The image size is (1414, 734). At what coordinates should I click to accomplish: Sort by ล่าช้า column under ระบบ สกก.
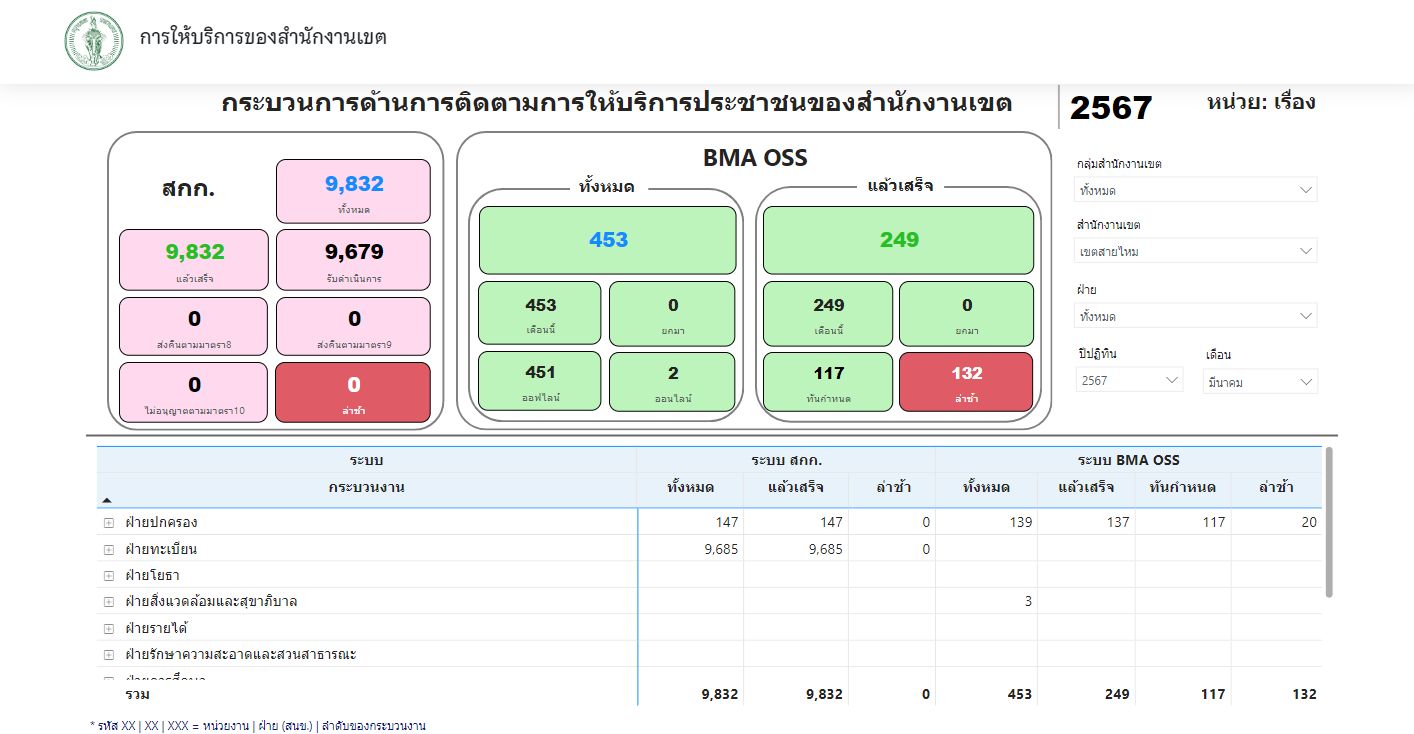(893, 488)
